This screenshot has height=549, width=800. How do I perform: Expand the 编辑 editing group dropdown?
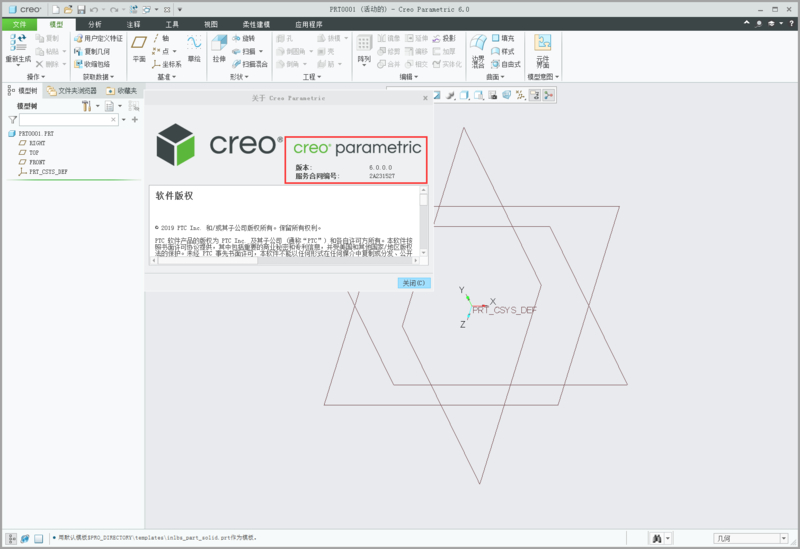point(409,77)
